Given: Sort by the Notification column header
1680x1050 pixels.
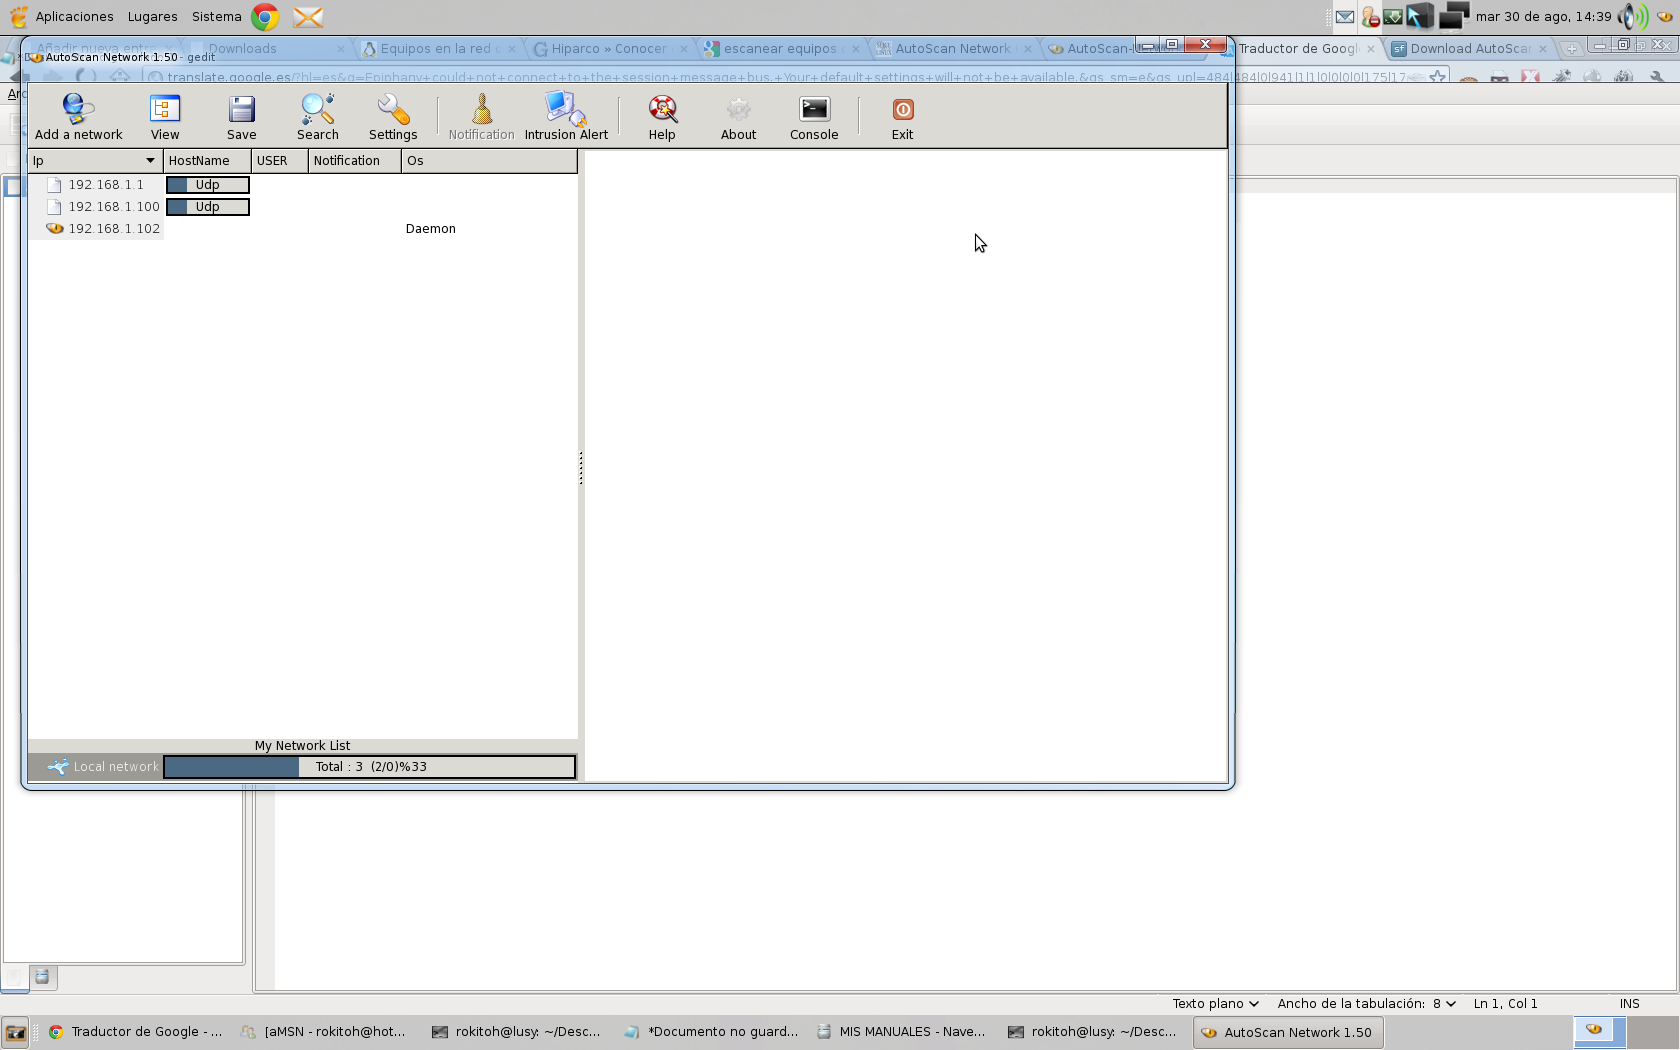Looking at the screenshot, I should [354, 161].
